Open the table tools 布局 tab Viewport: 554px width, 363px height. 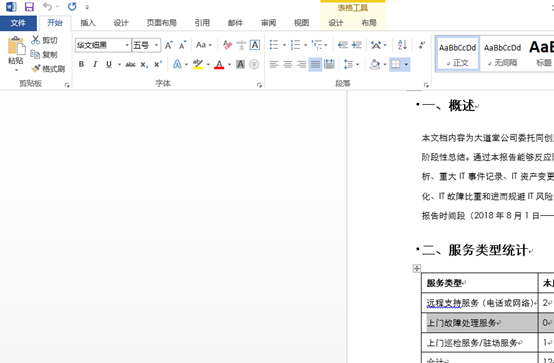click(369, 23)
